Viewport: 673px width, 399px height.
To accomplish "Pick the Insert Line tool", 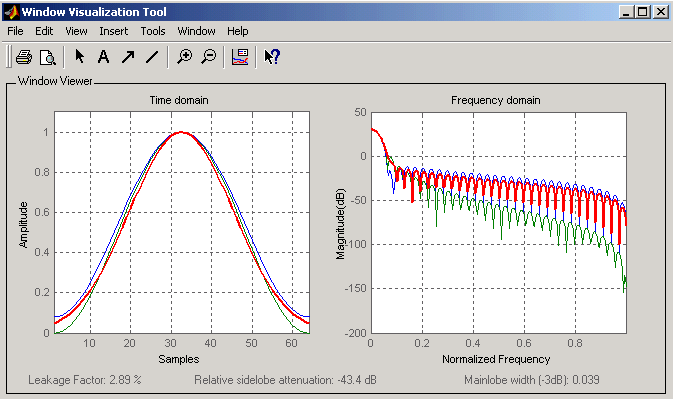I will point(152,57).
